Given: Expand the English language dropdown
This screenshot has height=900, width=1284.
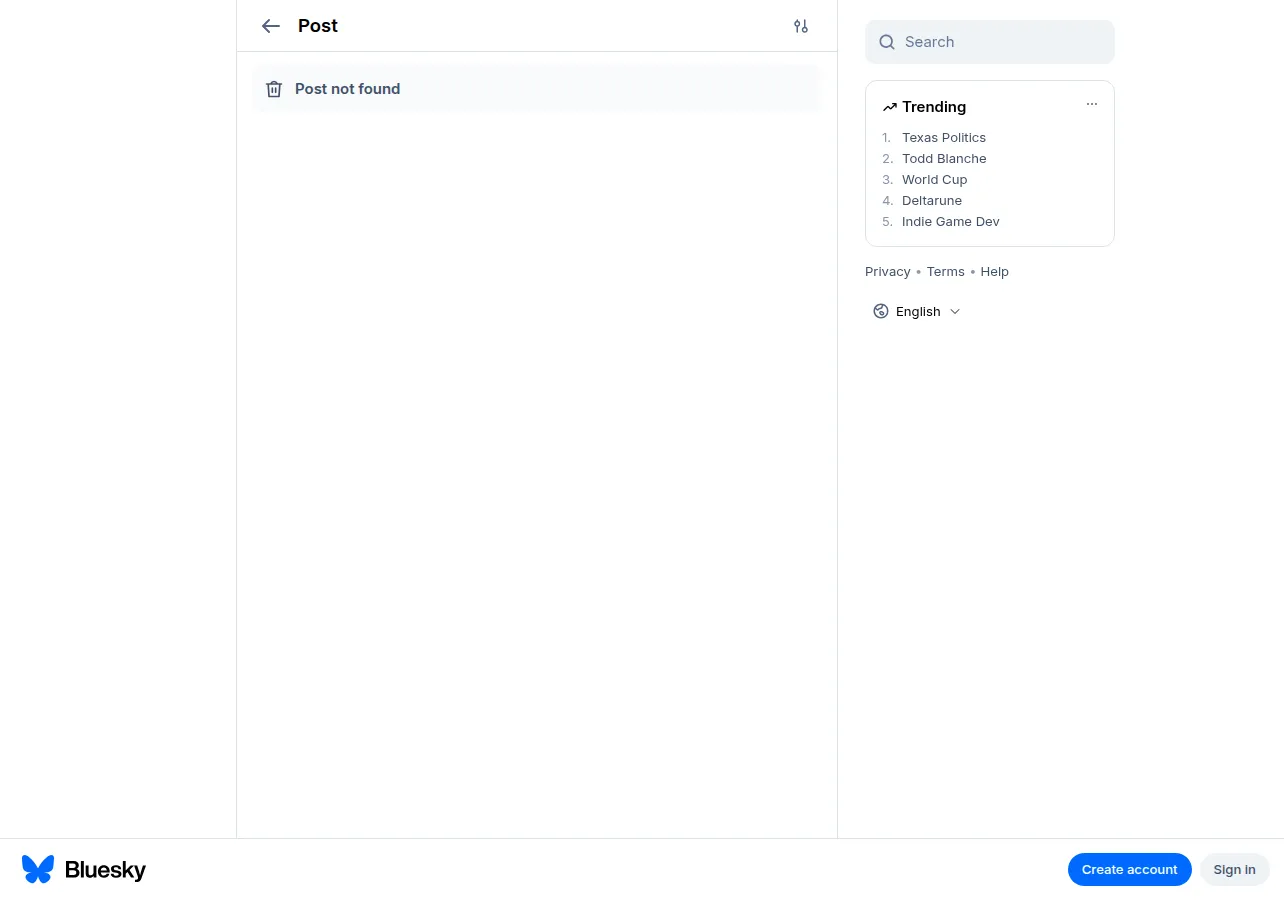Looking at the screenshot, I should 917,311.
